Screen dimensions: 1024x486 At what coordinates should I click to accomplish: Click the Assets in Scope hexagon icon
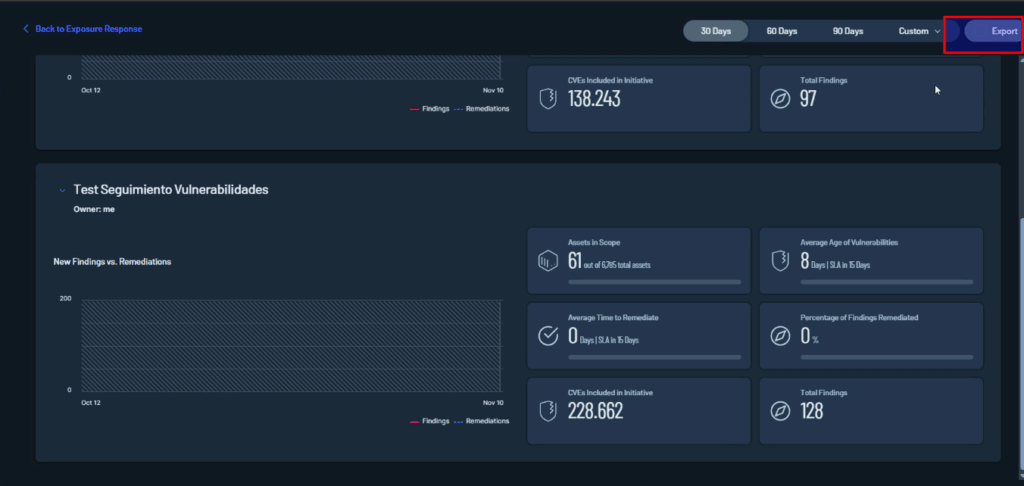pyautogui.click(x=548, y=261)
